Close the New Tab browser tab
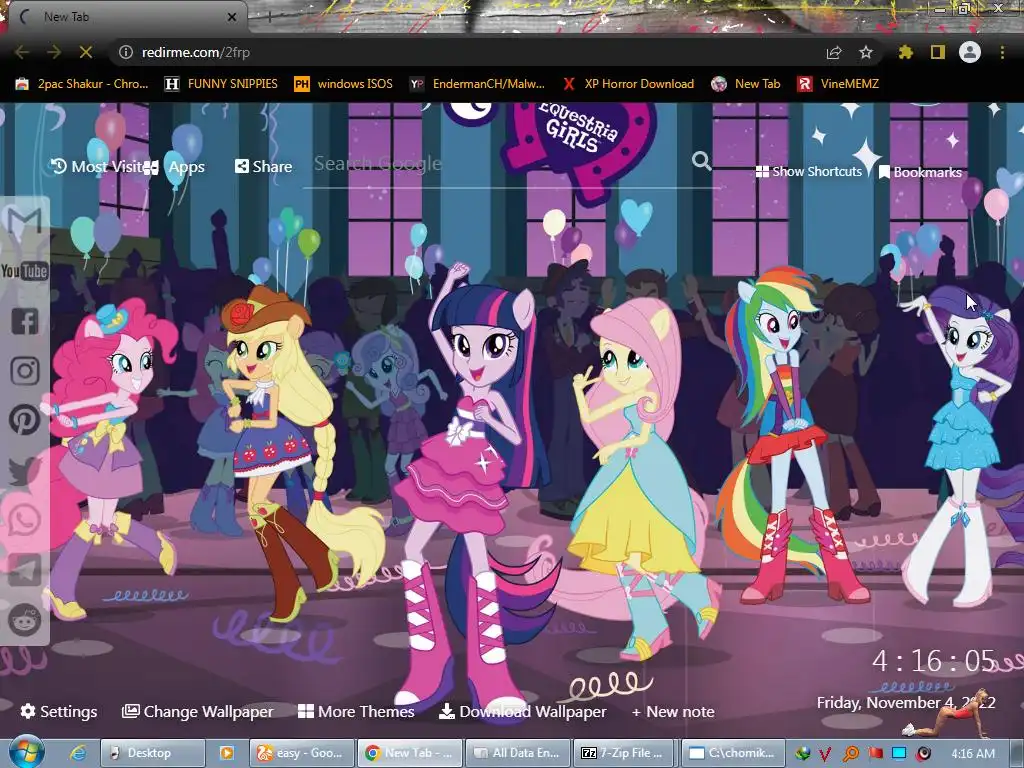Screen dimensions: 1024x768 tap(232, 17)
